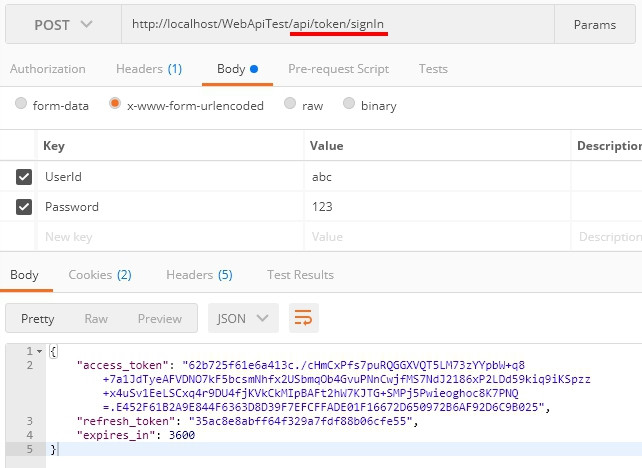Select the form-data radio button
Image resolution: width=642 pixels, height=468 pixels.
(x=21, y=103)
